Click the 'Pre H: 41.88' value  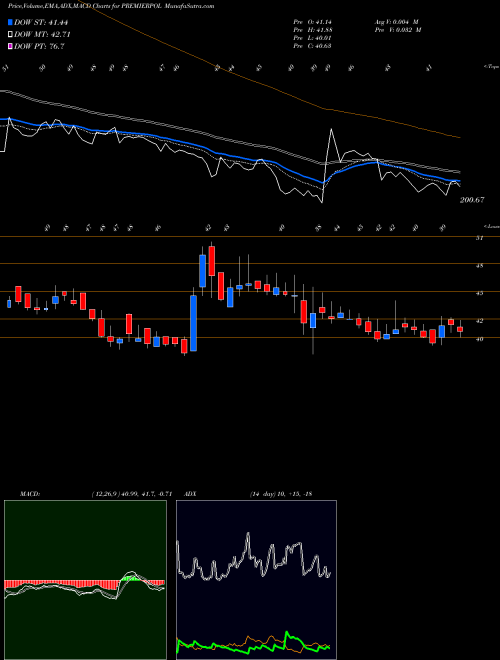pos(312,30)
